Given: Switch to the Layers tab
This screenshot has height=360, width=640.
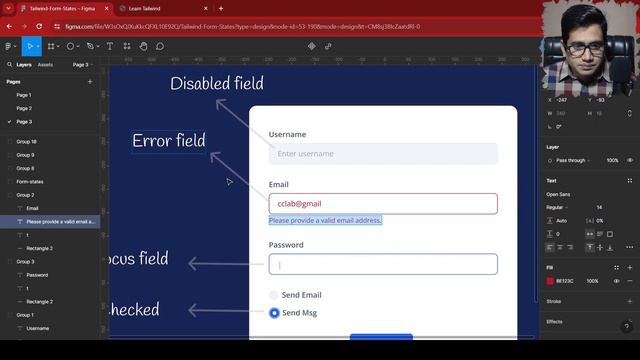Looking at the screenshot, I should click(24, 64).
